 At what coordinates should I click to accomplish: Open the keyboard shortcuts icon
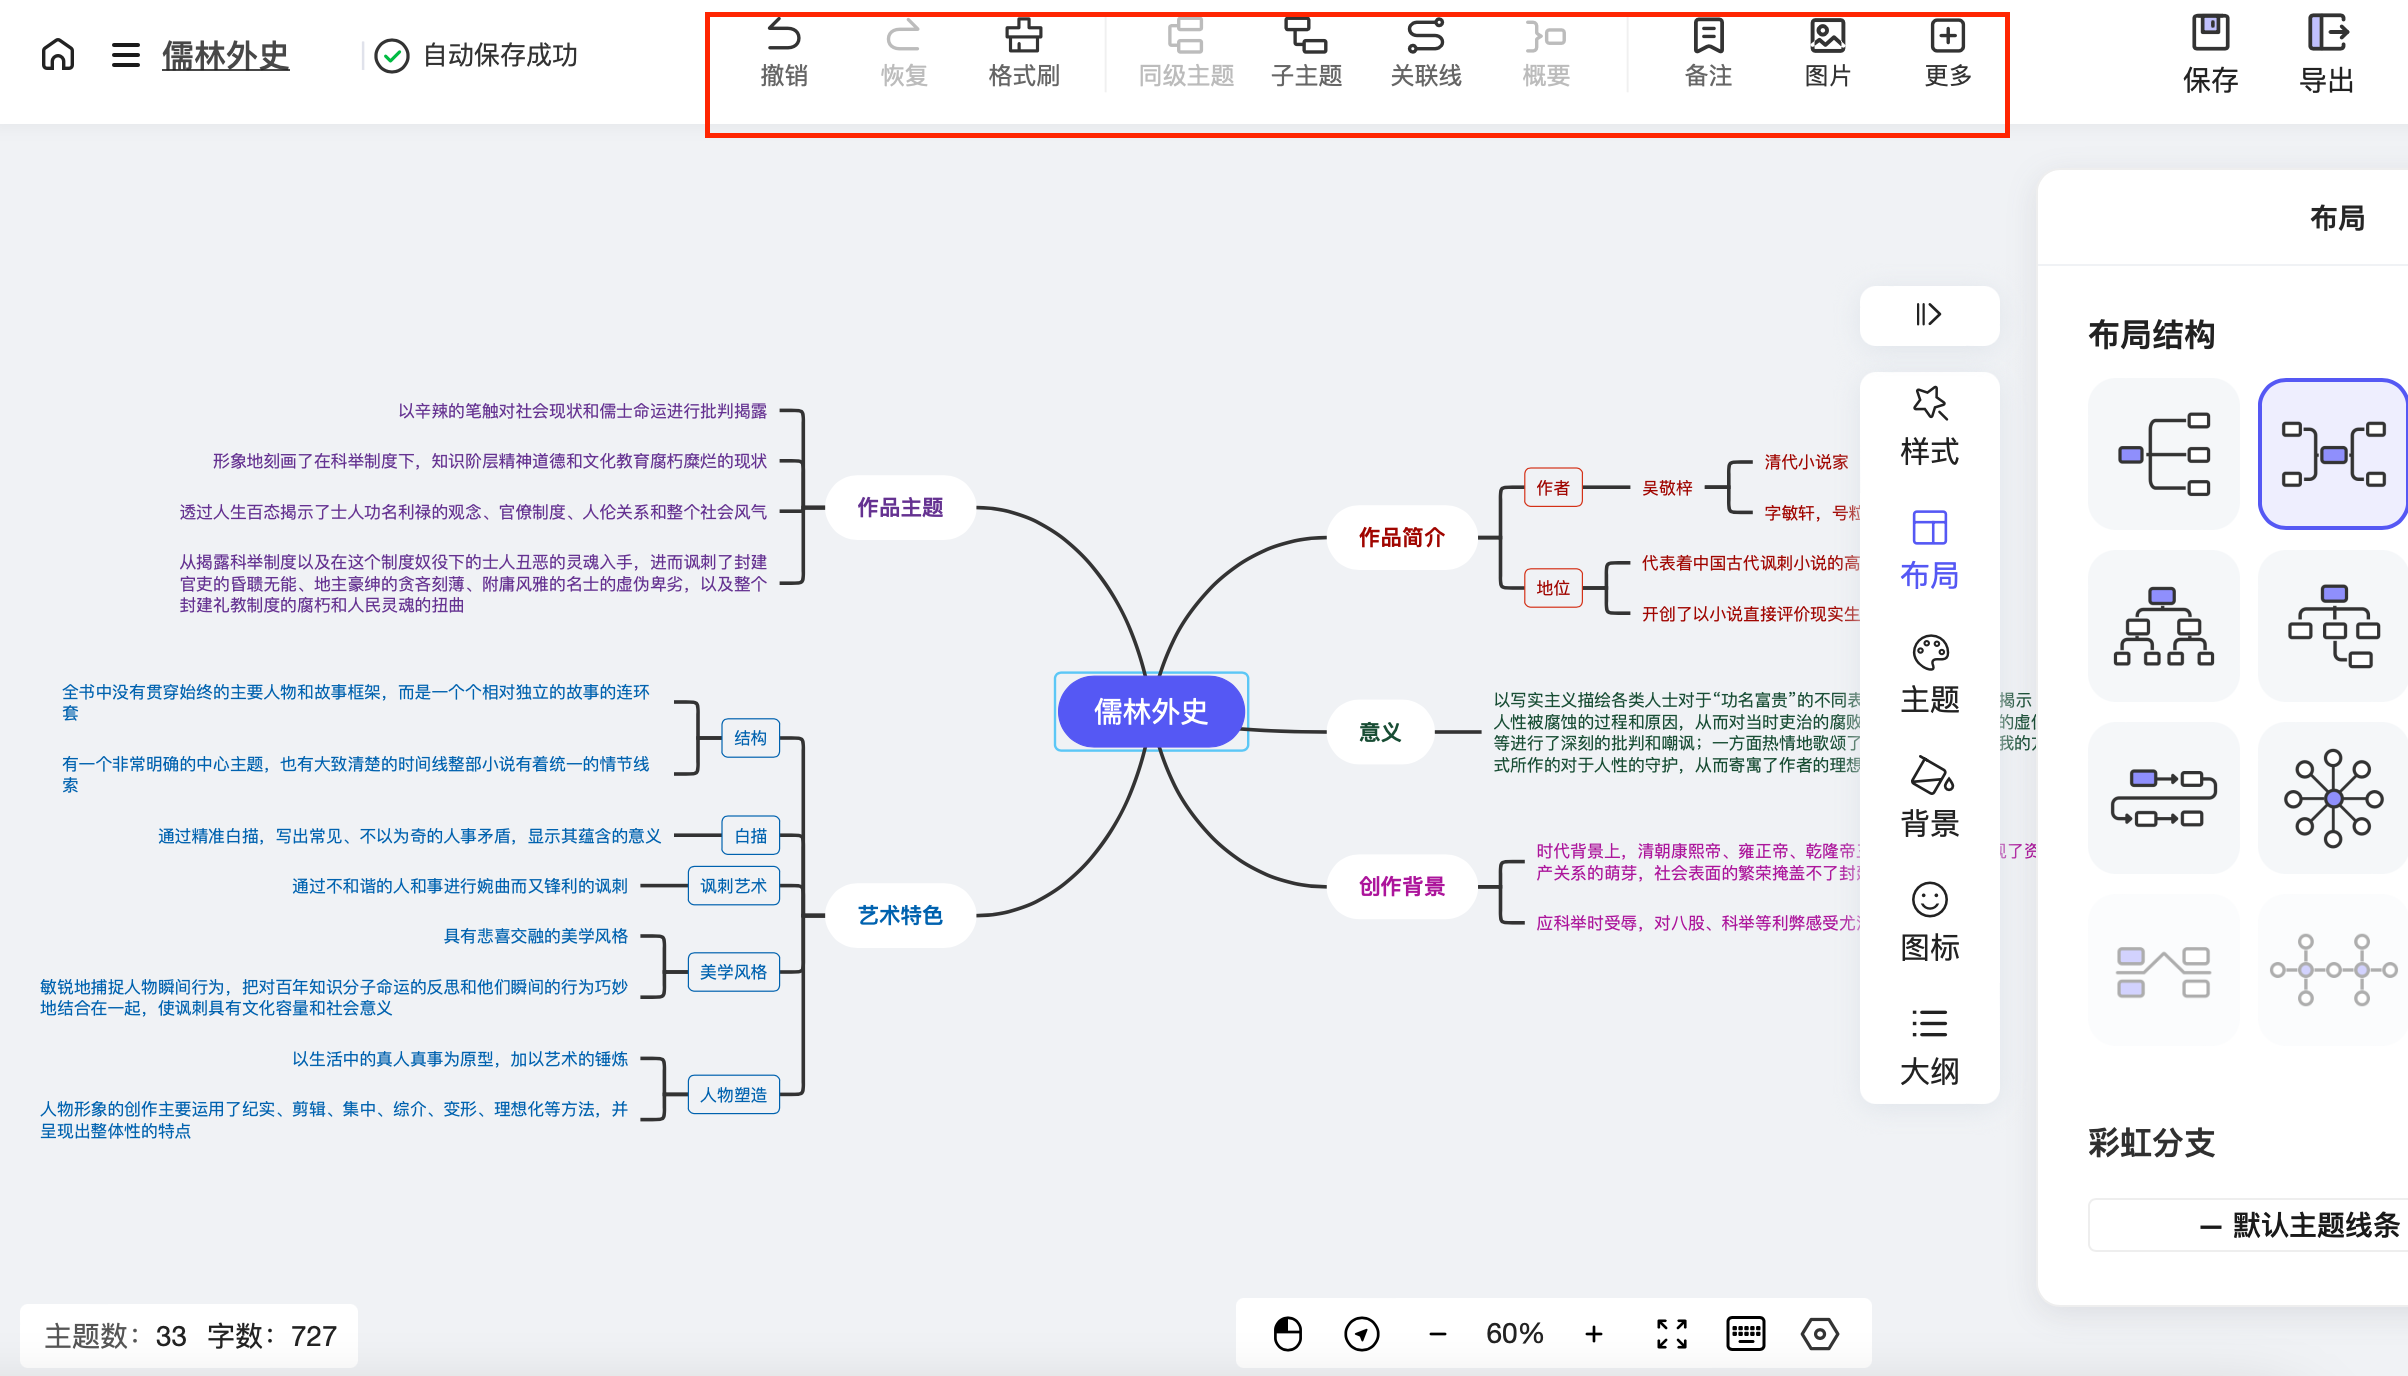[1746, 1334]
